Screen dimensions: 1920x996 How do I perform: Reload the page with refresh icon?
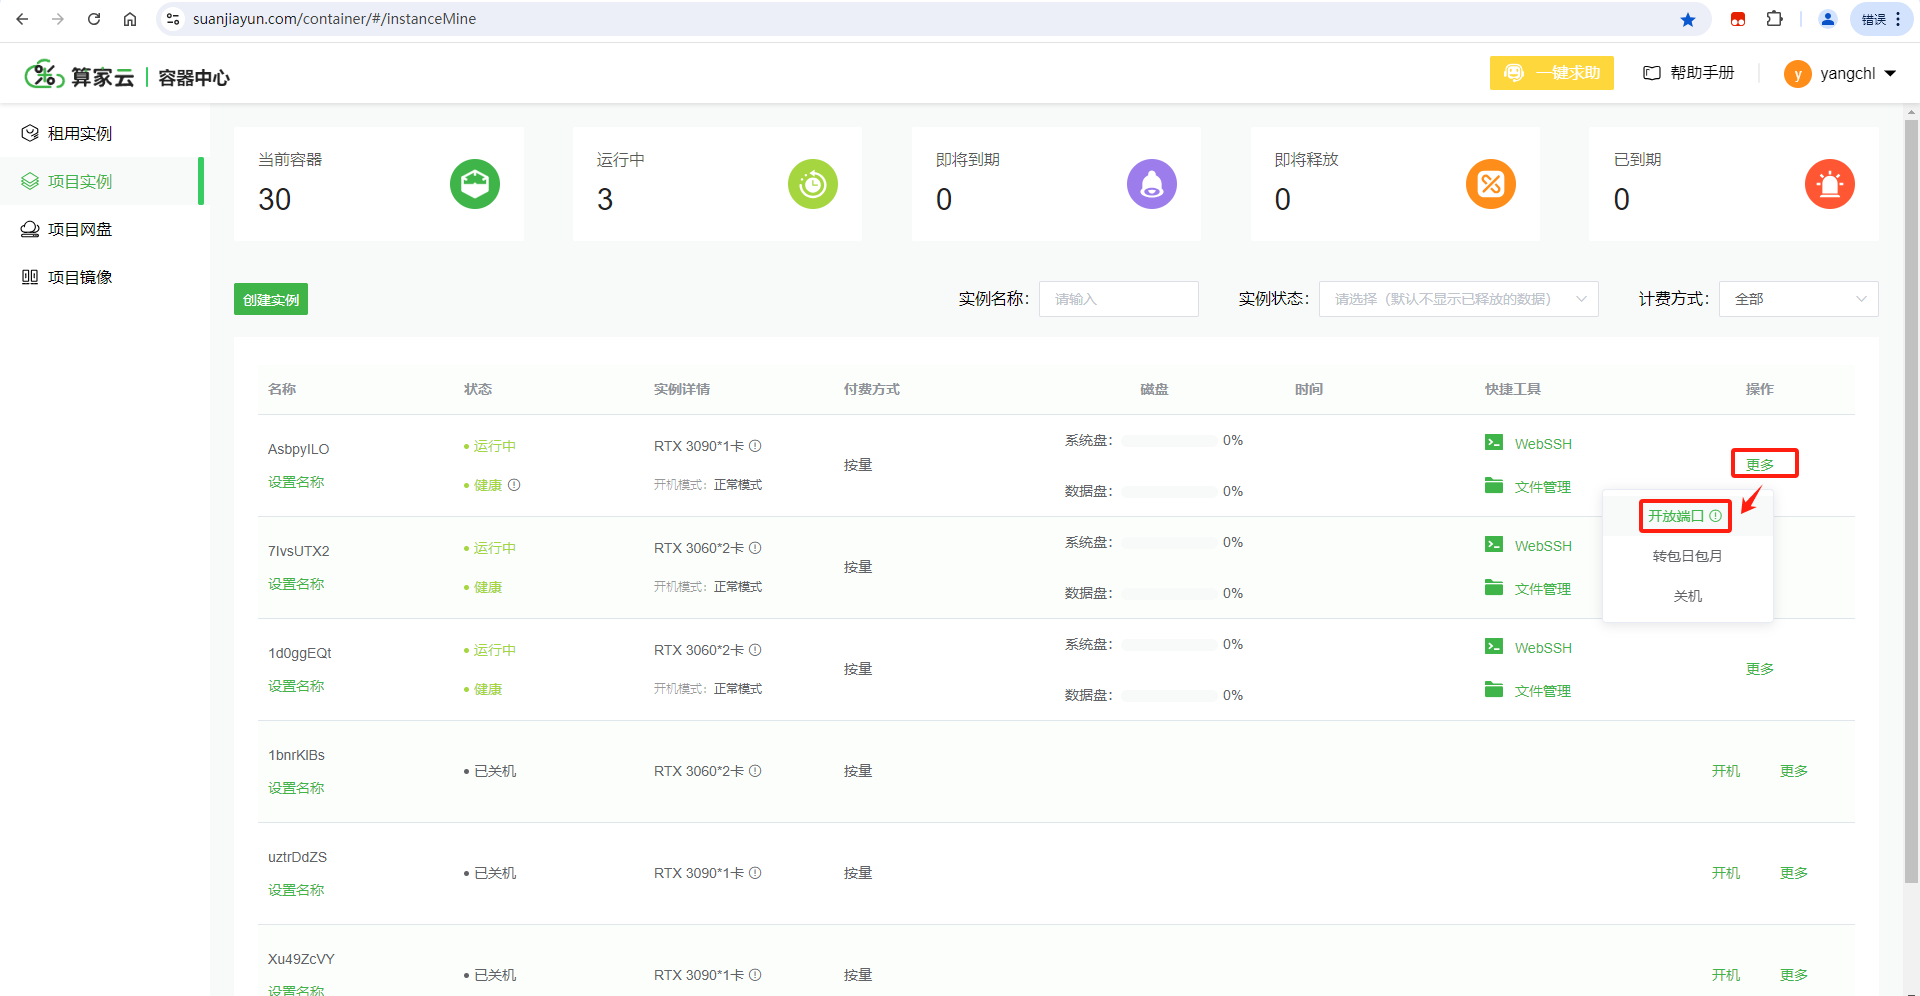pyautogui.click(x=94, y=19)
